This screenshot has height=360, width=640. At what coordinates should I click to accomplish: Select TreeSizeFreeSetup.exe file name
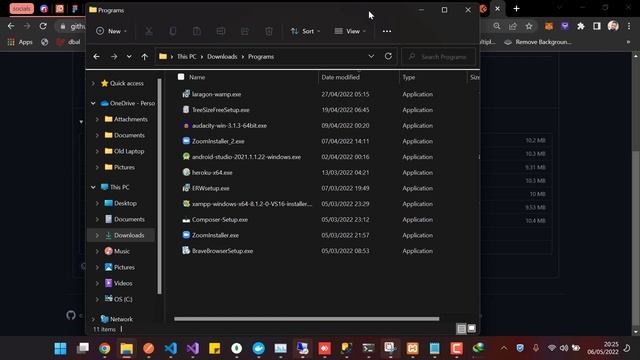[x=221, y=110]
